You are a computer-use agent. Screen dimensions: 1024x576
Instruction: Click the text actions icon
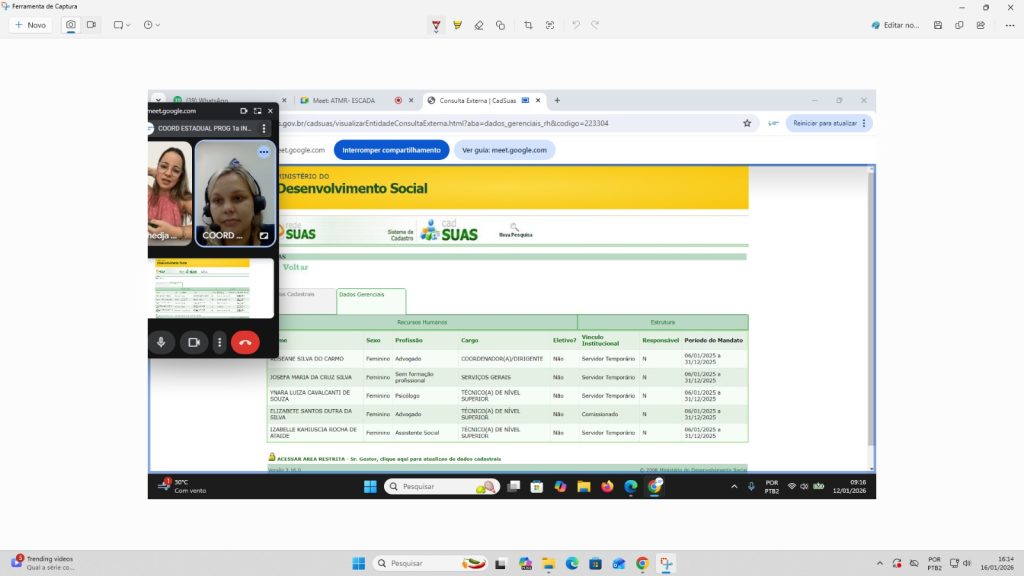coord(550,25)
